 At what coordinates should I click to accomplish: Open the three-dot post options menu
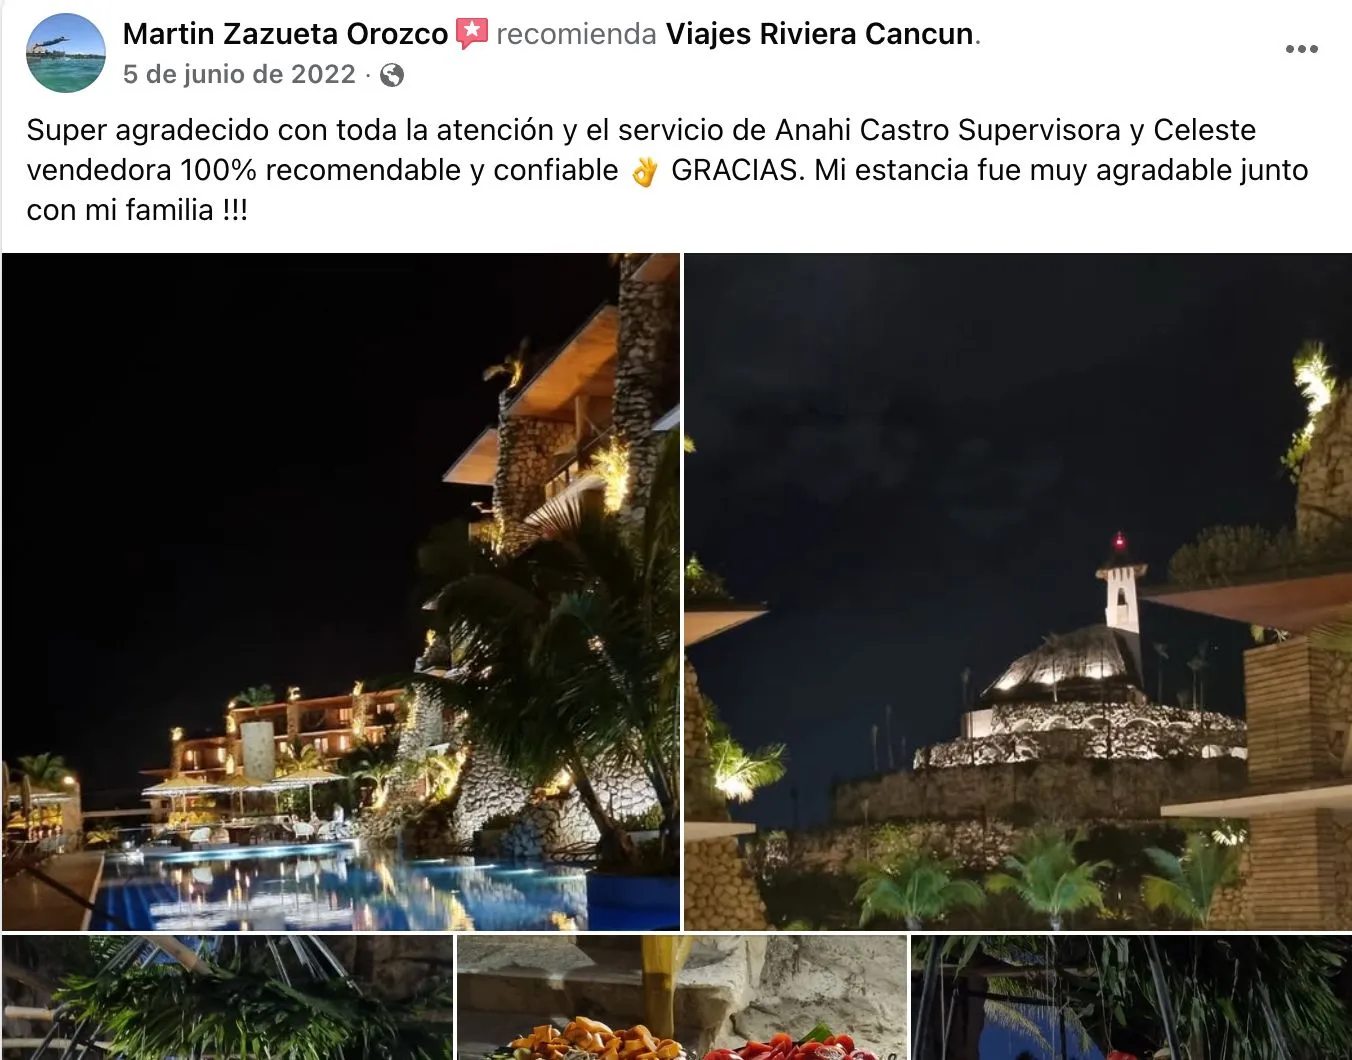coord(1301,49)
